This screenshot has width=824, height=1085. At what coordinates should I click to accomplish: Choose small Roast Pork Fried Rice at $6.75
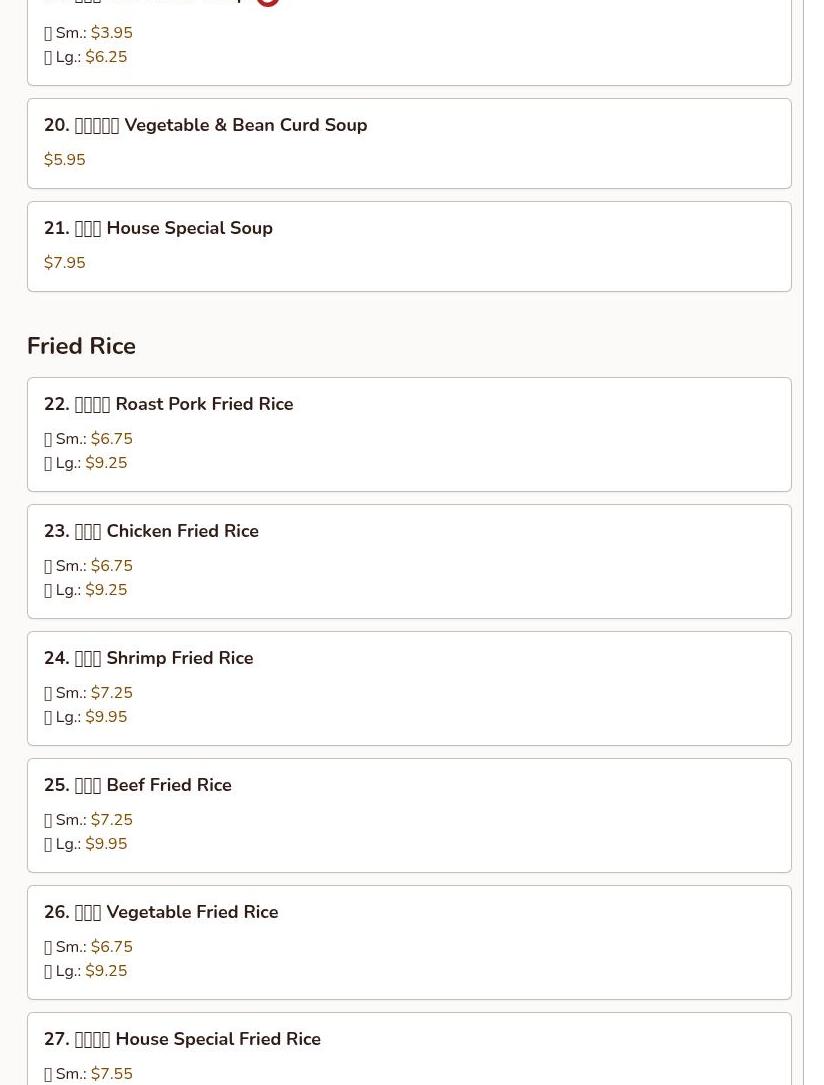pyautogui.click(x=89, y=439)
